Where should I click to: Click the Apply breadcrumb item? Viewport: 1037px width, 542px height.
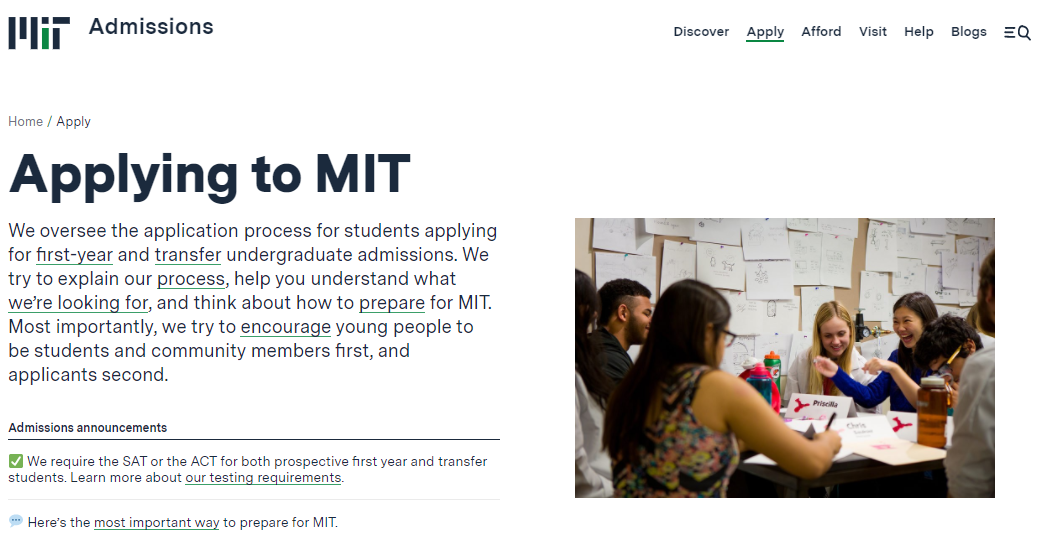[x=73, y=122]
